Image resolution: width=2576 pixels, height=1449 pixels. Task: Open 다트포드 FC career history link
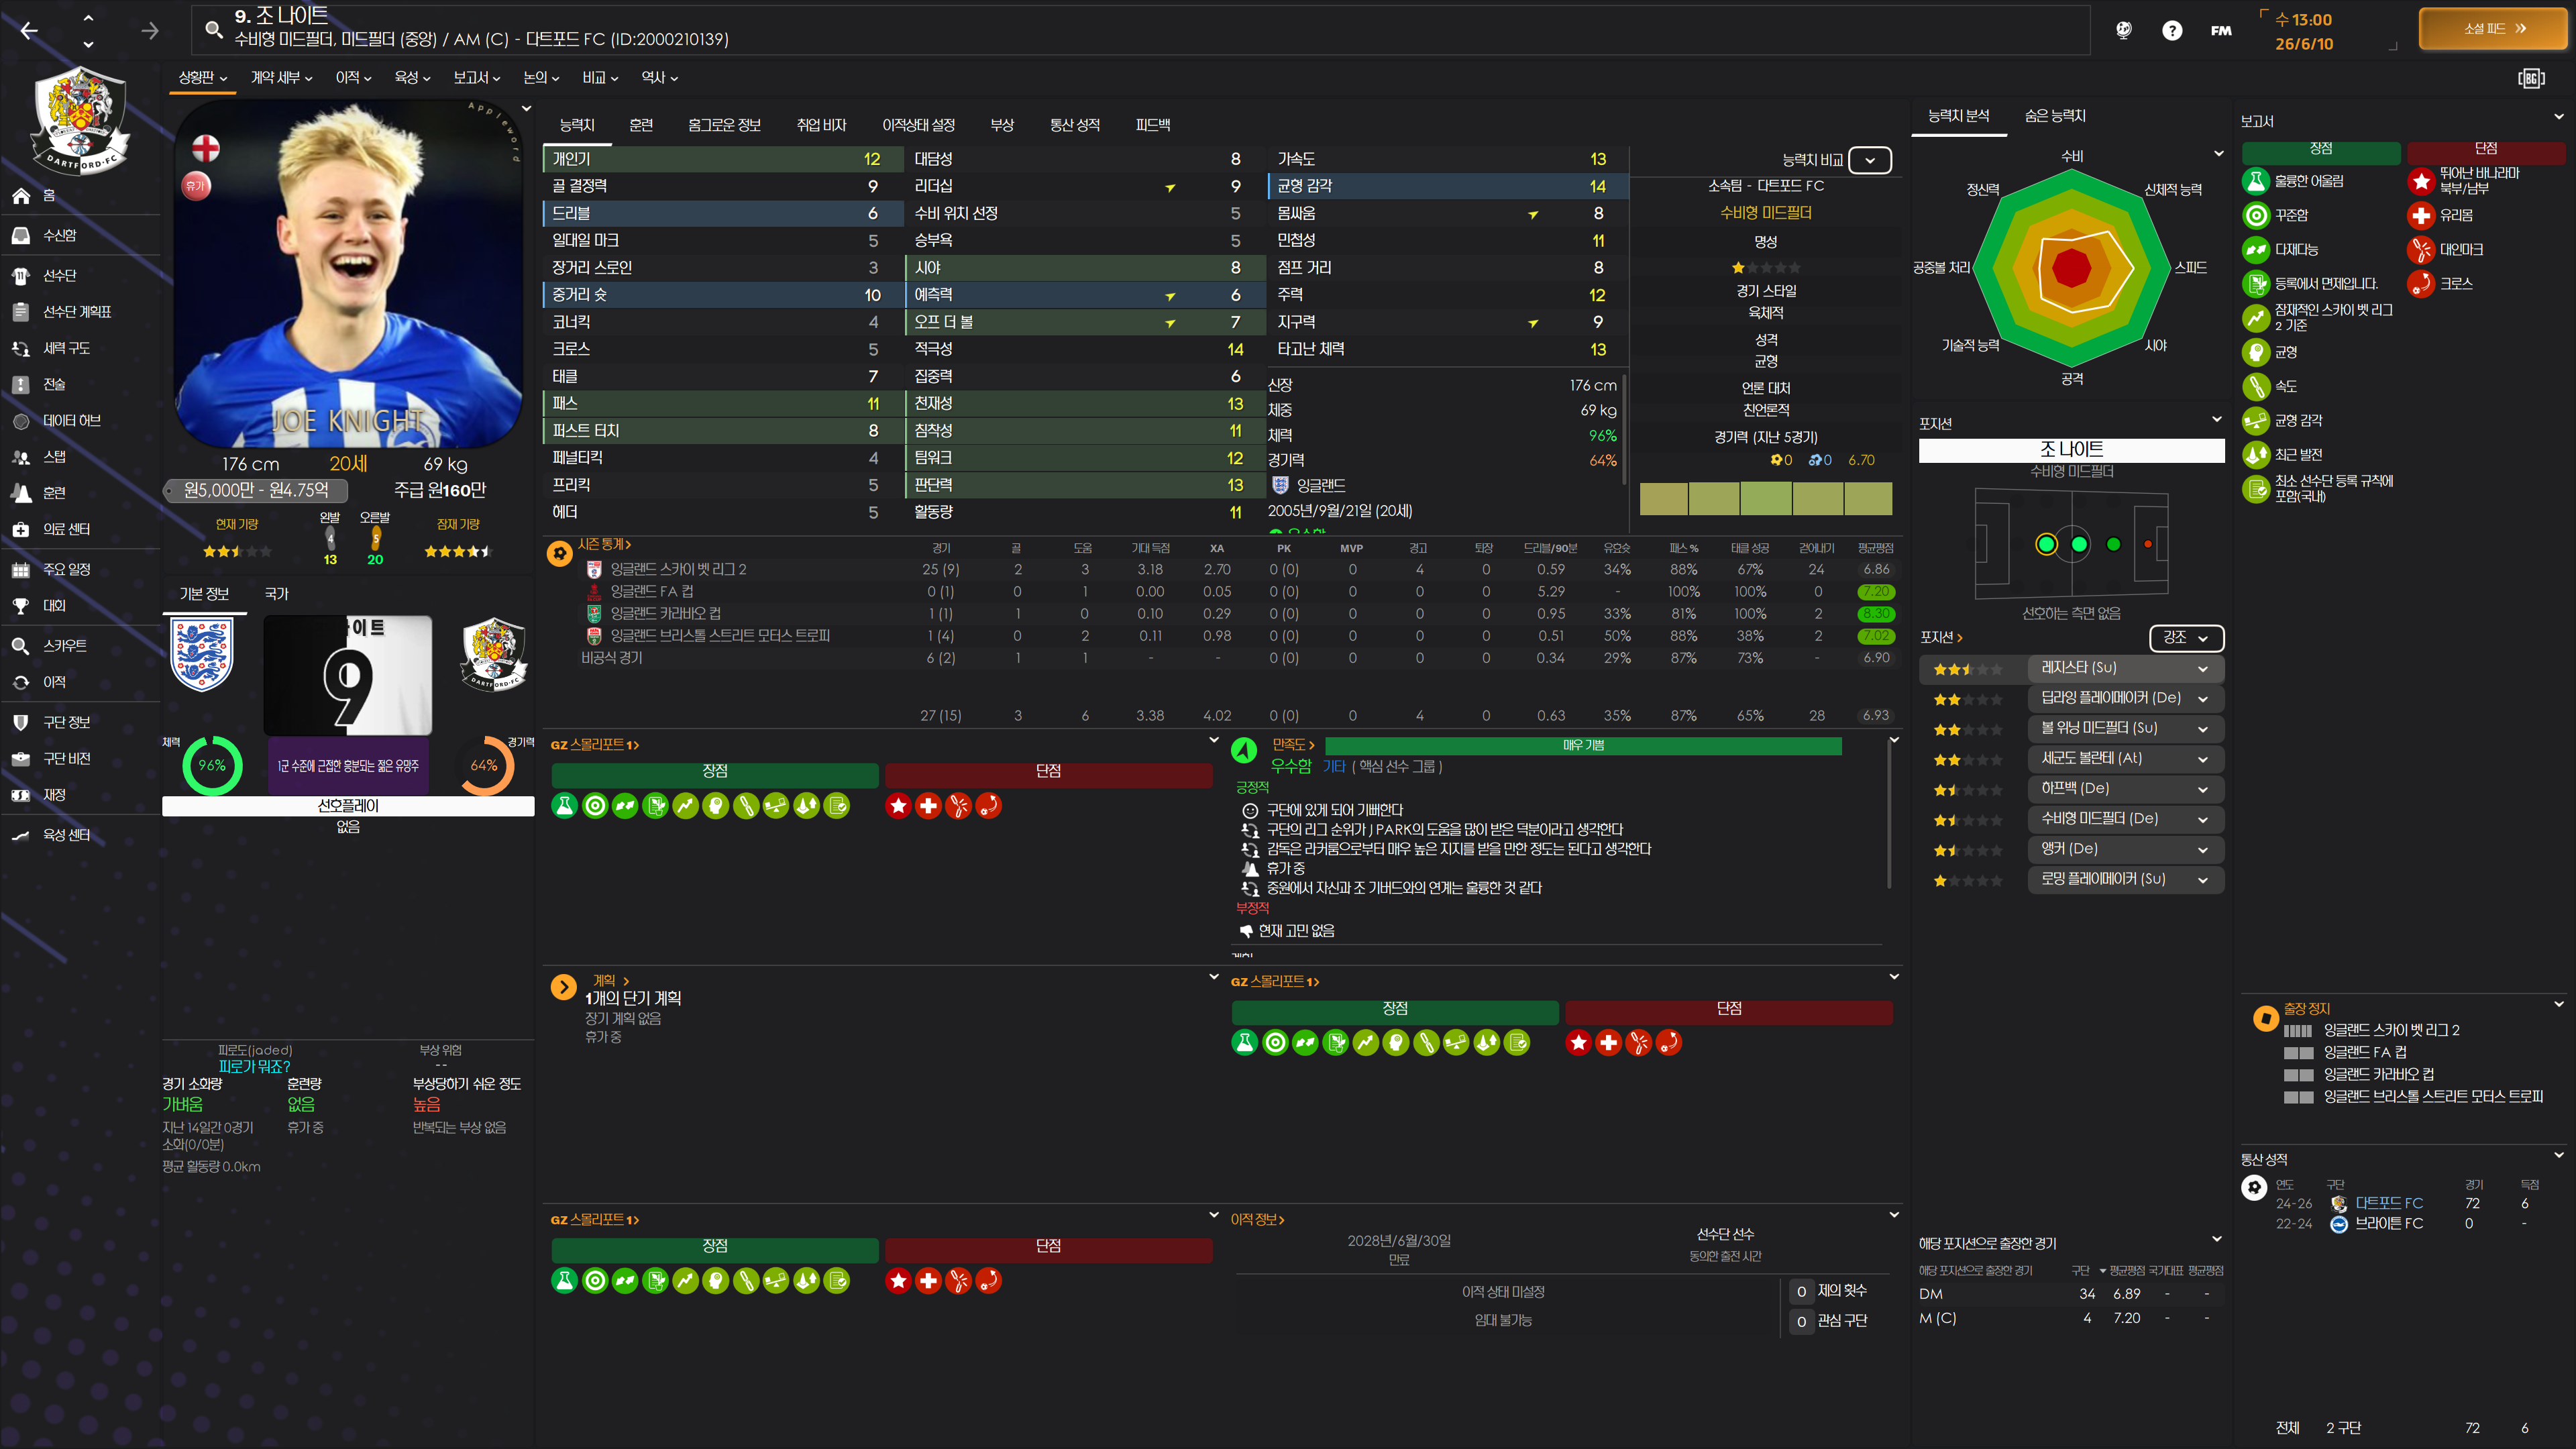[2388, 1203]
